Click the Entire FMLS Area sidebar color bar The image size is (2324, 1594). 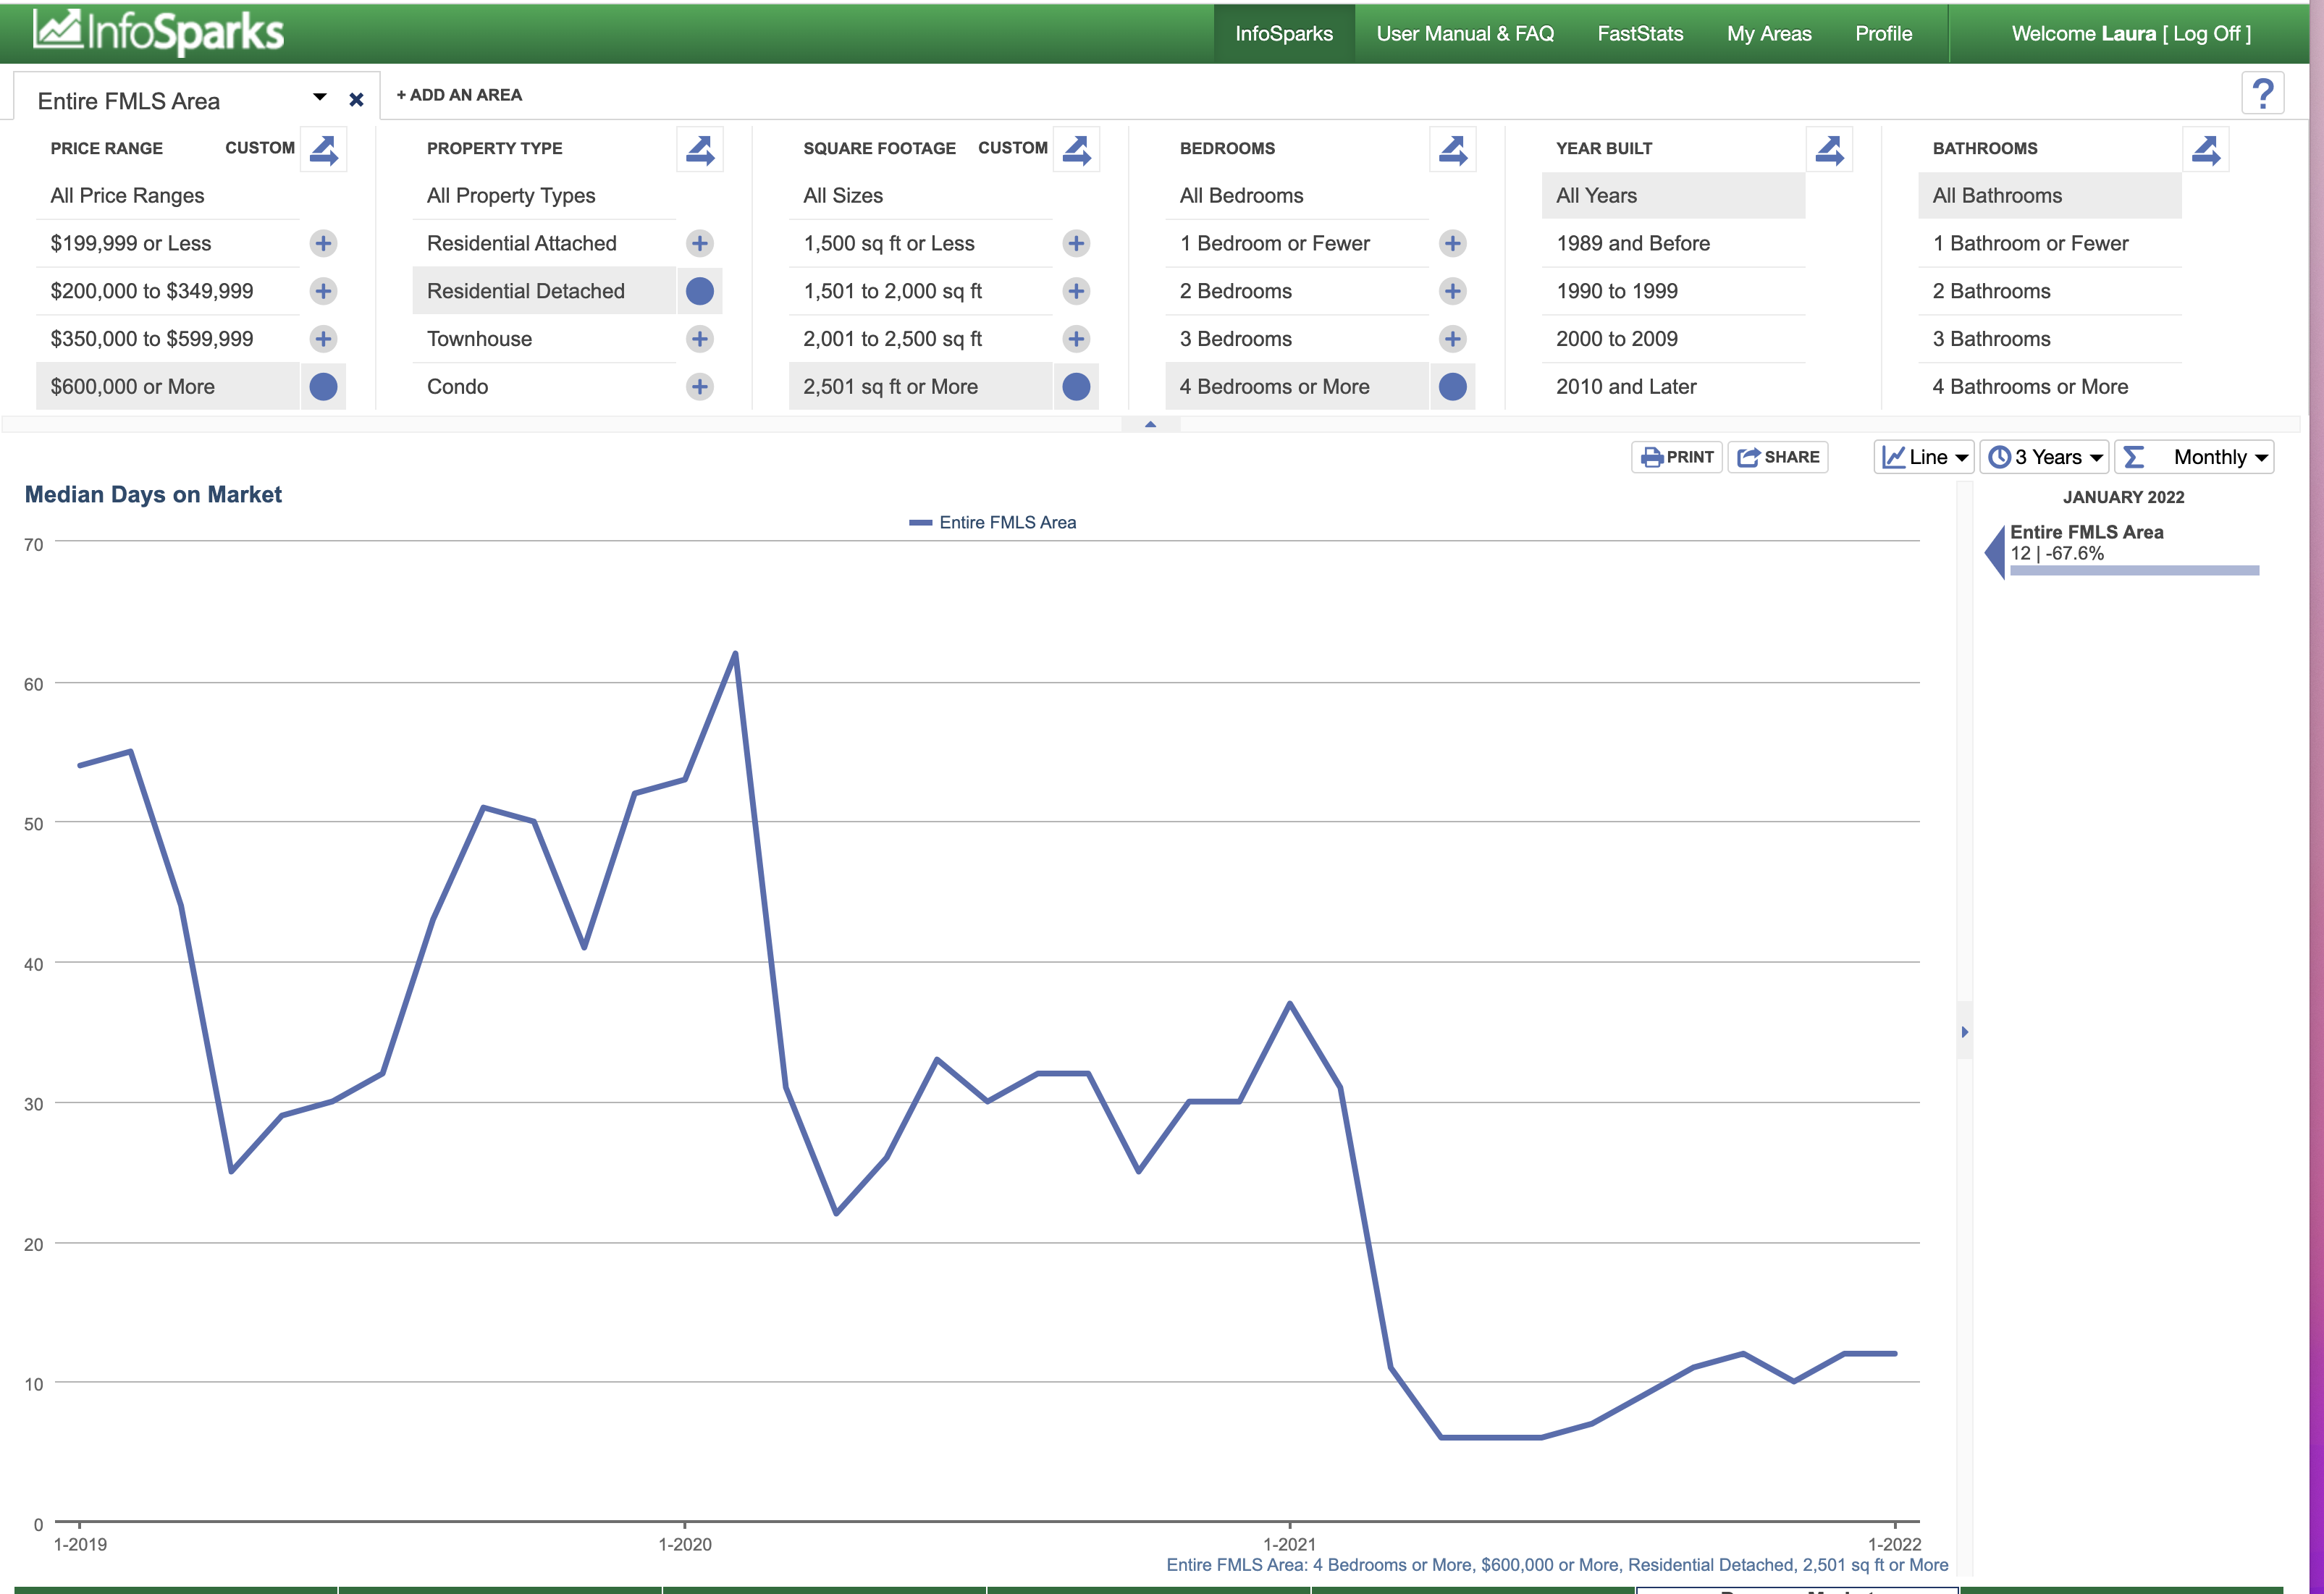tap(2133, 571)
